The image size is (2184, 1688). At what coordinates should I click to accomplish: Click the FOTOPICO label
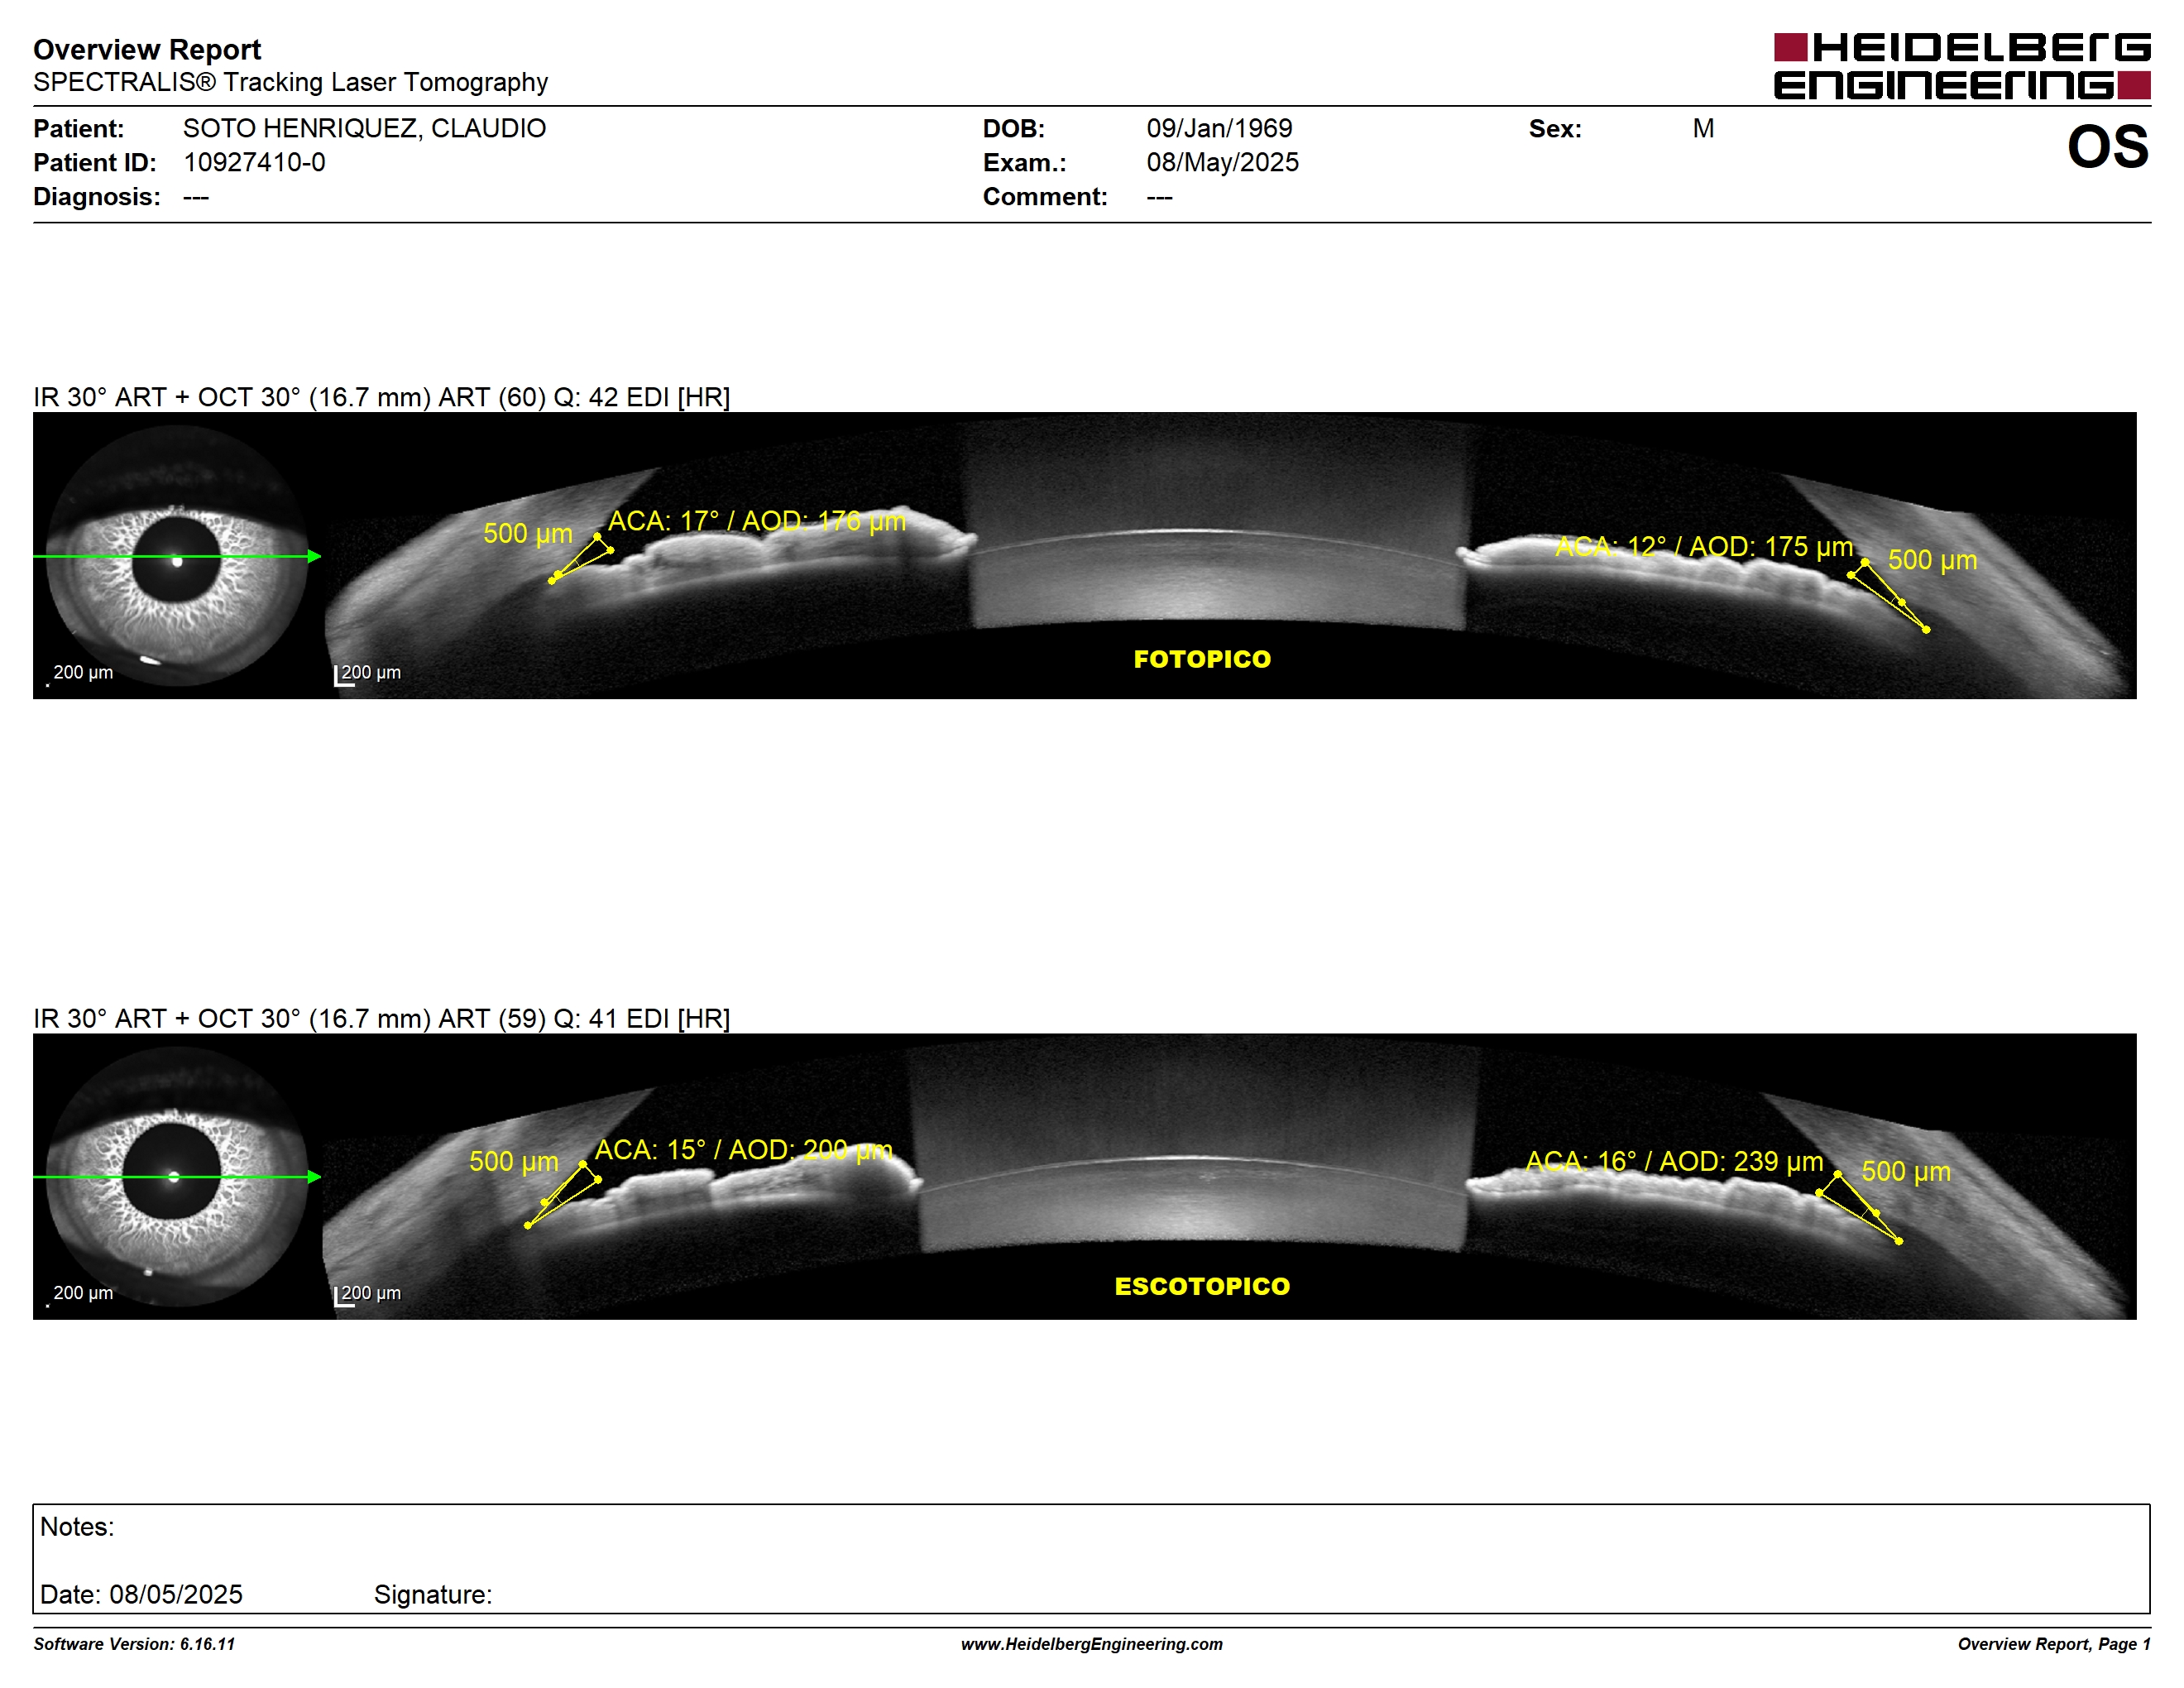point(1201,659)
